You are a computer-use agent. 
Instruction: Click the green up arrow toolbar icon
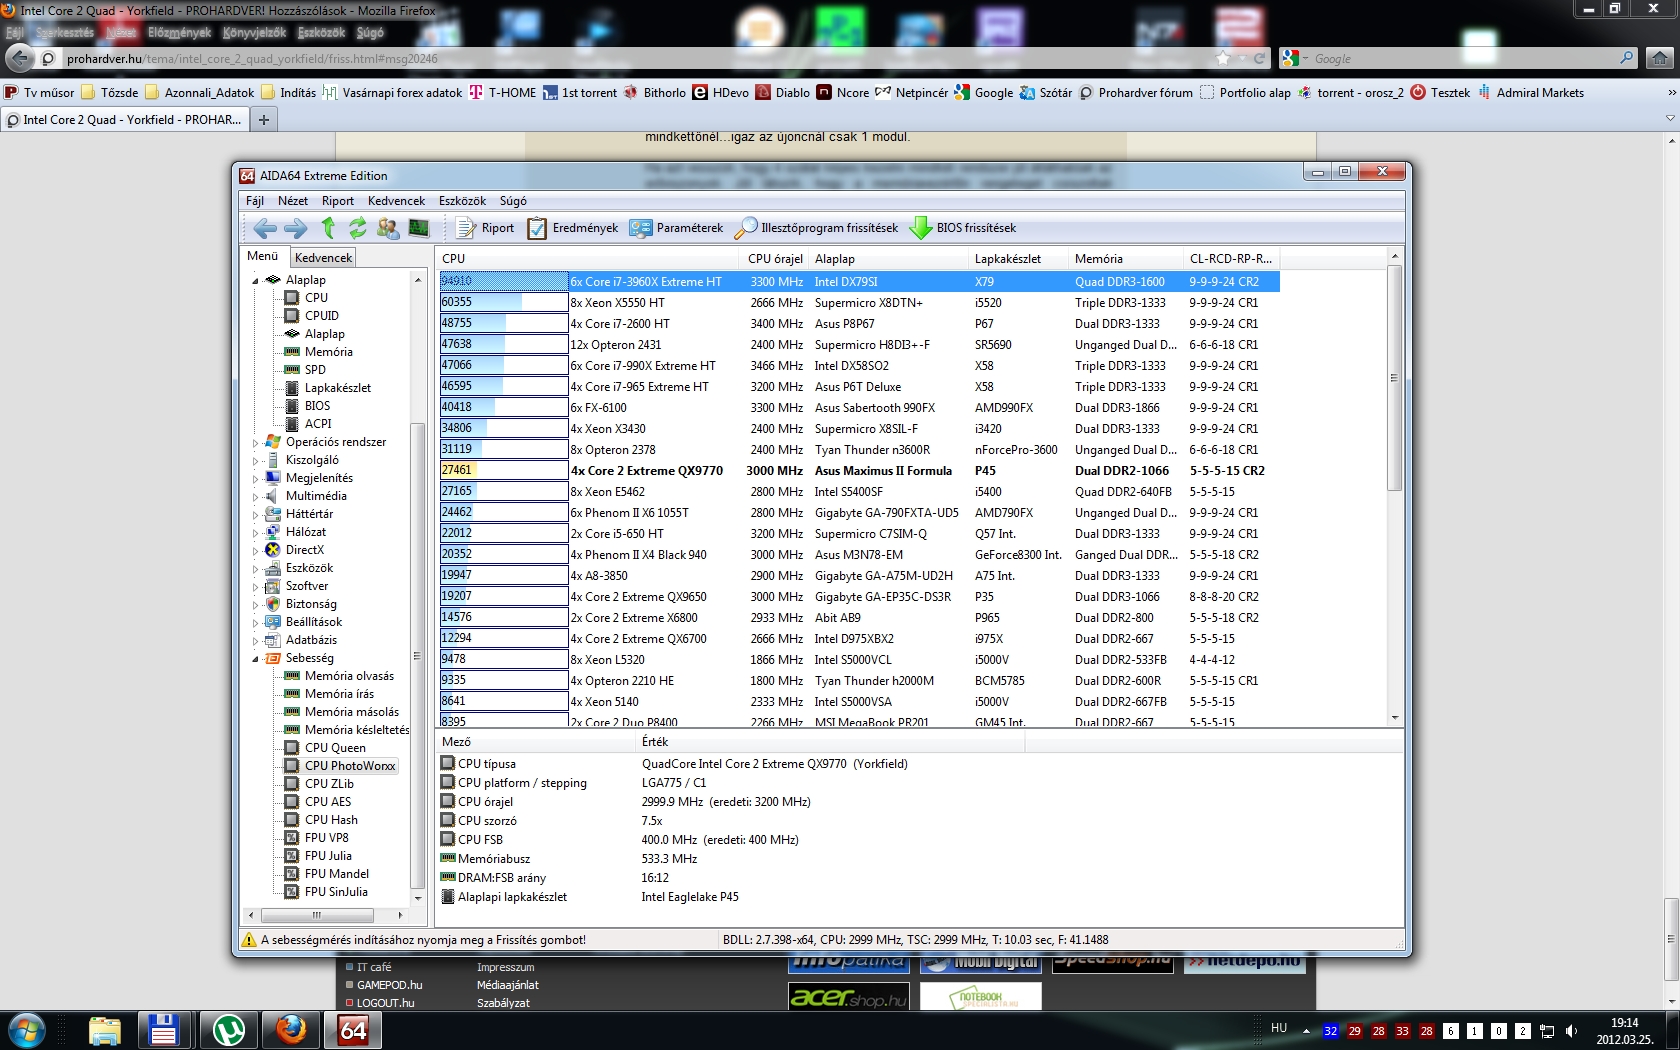[328, 228]
